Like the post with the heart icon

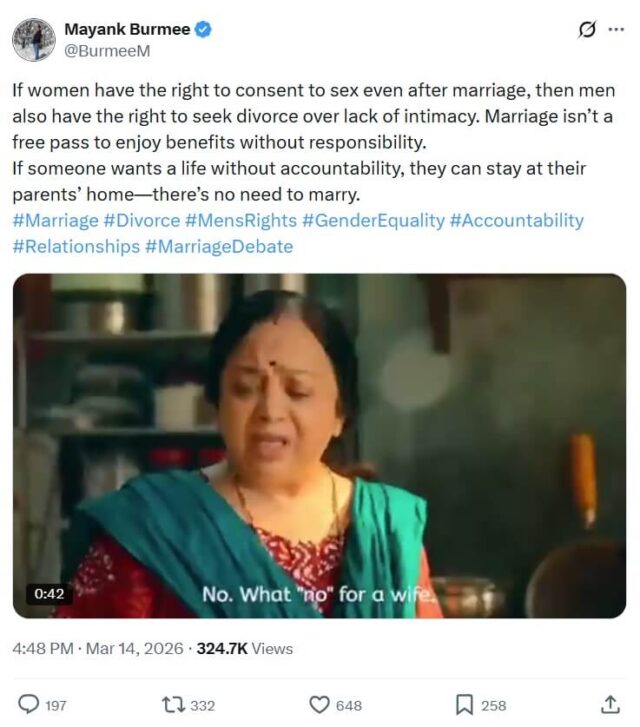[320, 704]
